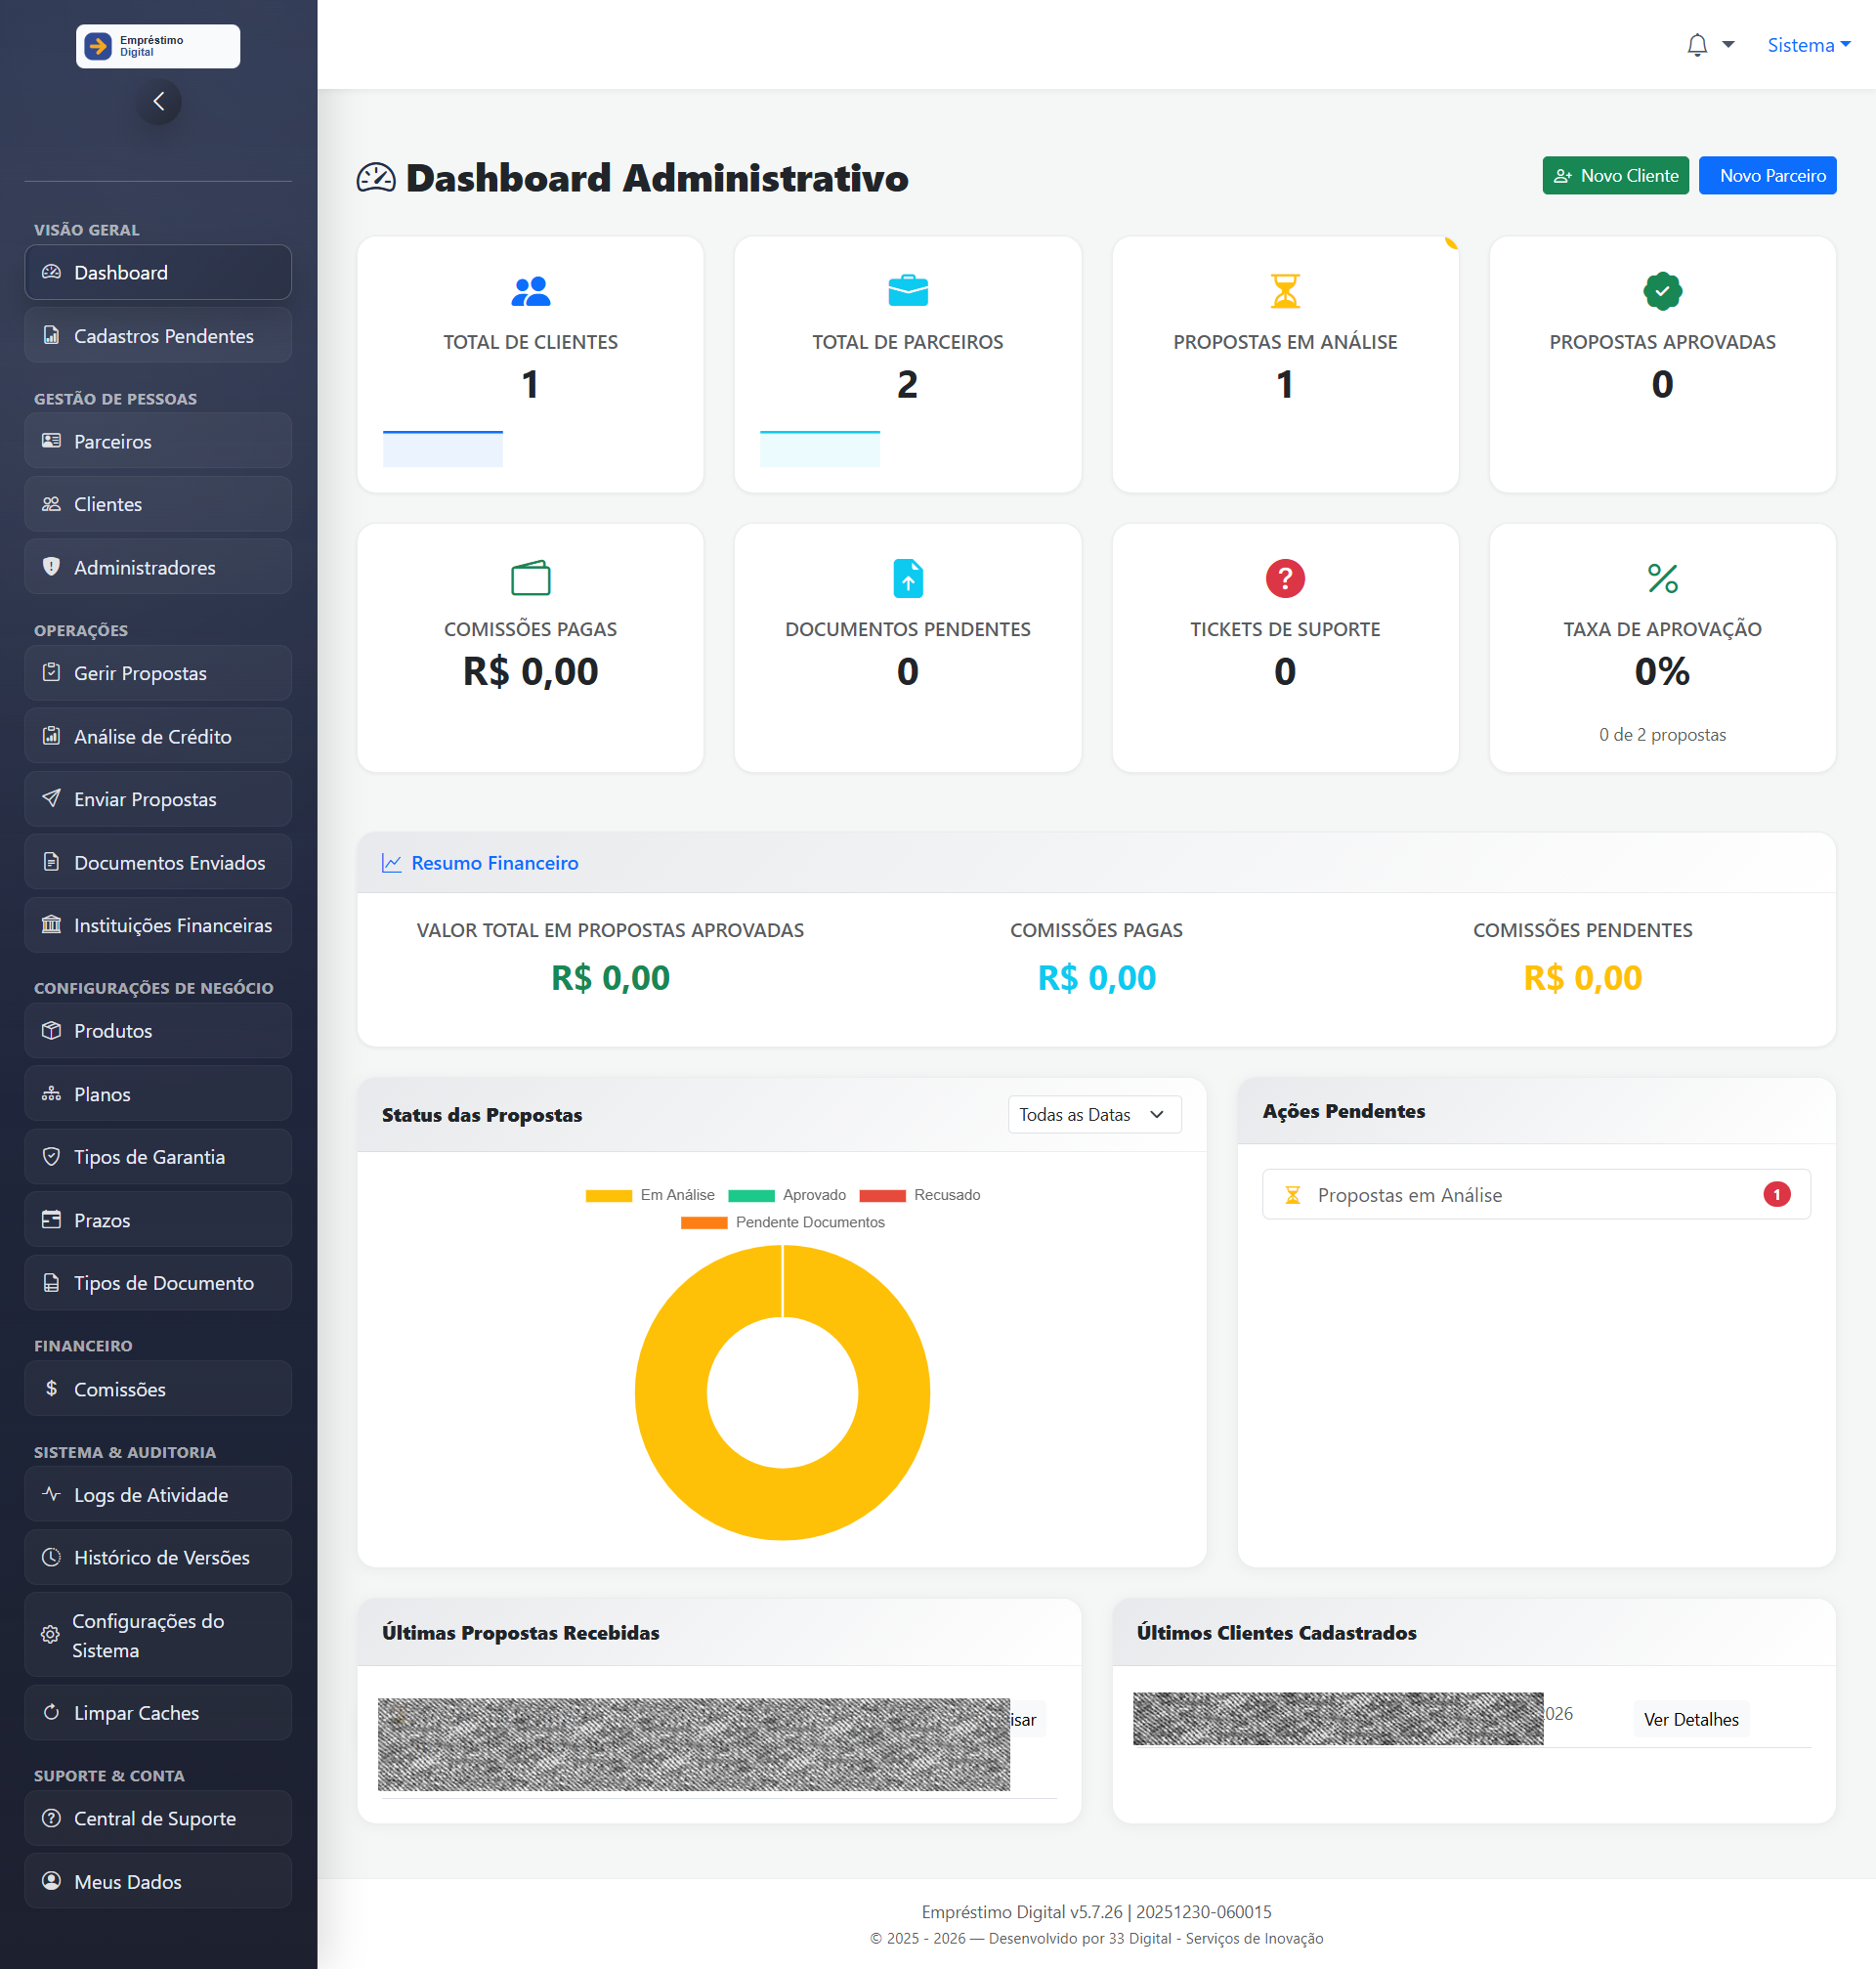
Task: Click the Instituições Financeiras bank icon
Action: tap(51, 924)
